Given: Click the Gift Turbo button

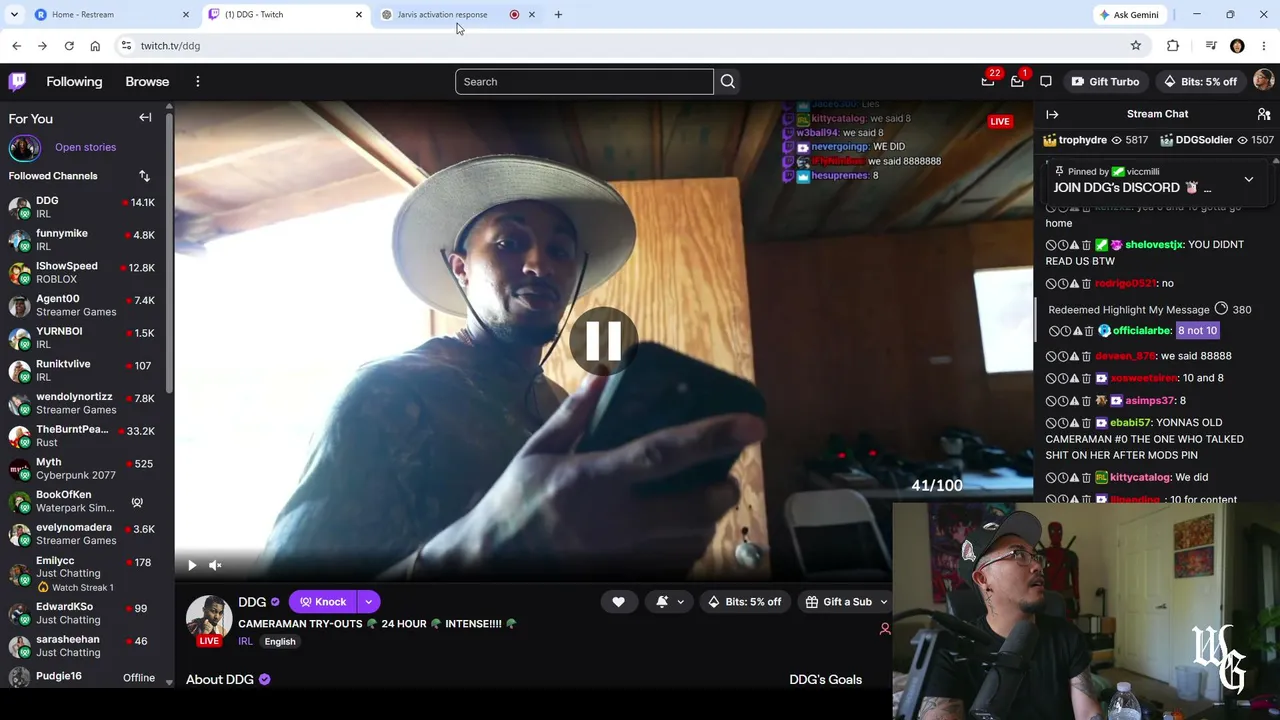Looking at the screenshot, I should (x=1105, y=82).
